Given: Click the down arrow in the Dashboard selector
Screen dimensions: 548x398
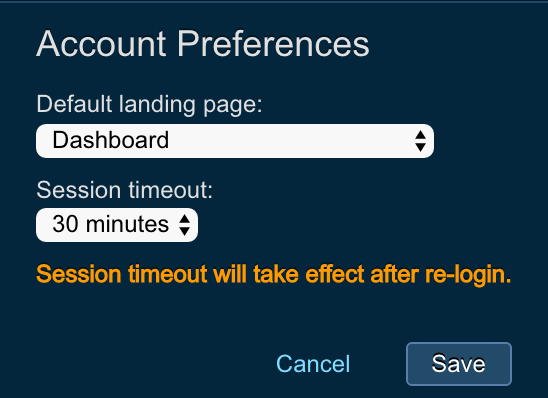Looking at the screenshot, I should click(x=420, y=147).
